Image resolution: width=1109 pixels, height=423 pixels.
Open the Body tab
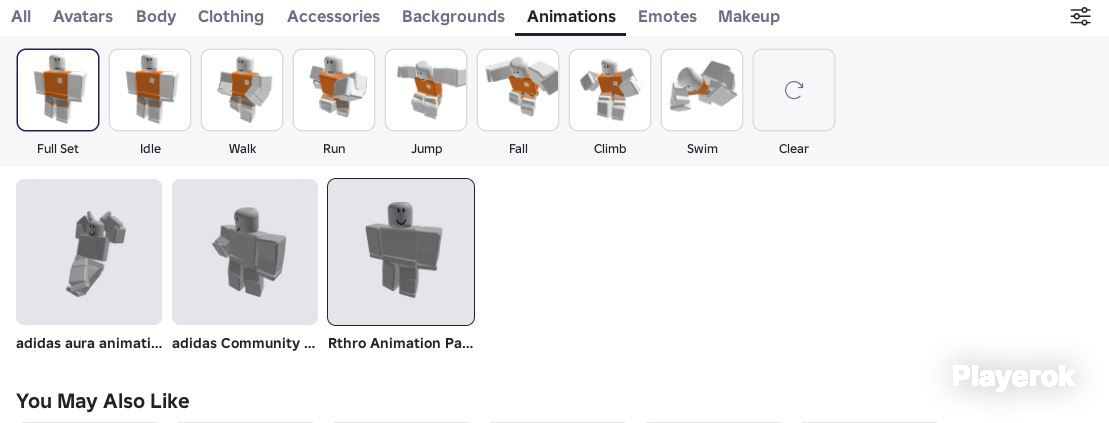click(156, 16)
